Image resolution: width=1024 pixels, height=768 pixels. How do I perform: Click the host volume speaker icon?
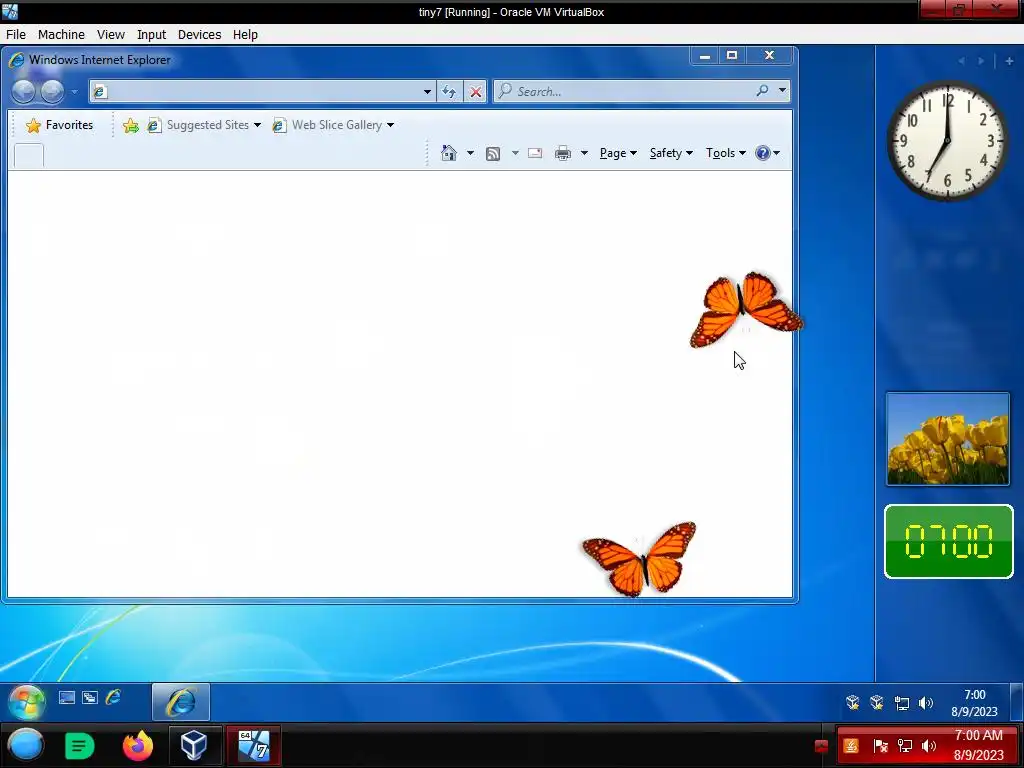(929, 746)
